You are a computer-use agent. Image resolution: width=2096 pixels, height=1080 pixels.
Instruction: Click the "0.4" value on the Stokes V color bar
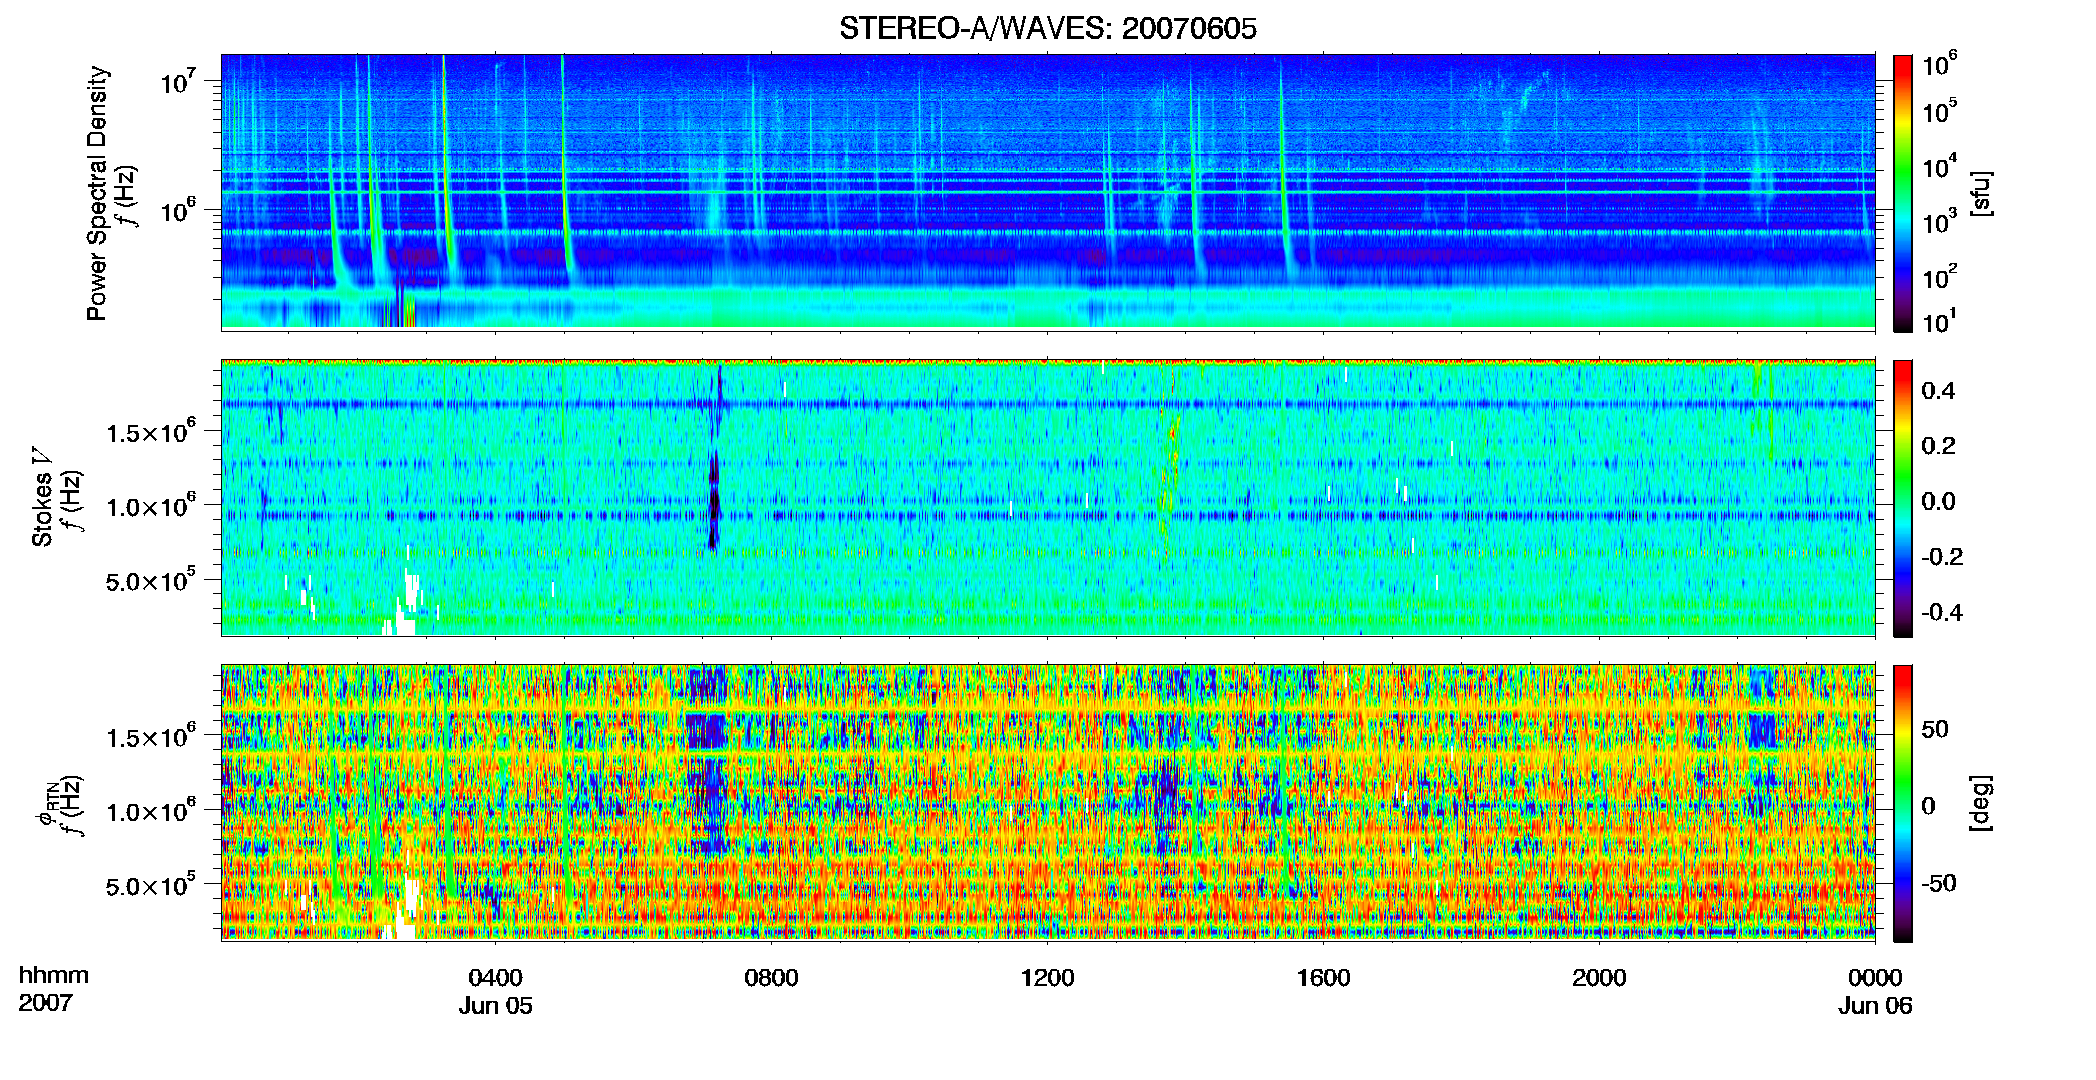(x=1938, y=391)
